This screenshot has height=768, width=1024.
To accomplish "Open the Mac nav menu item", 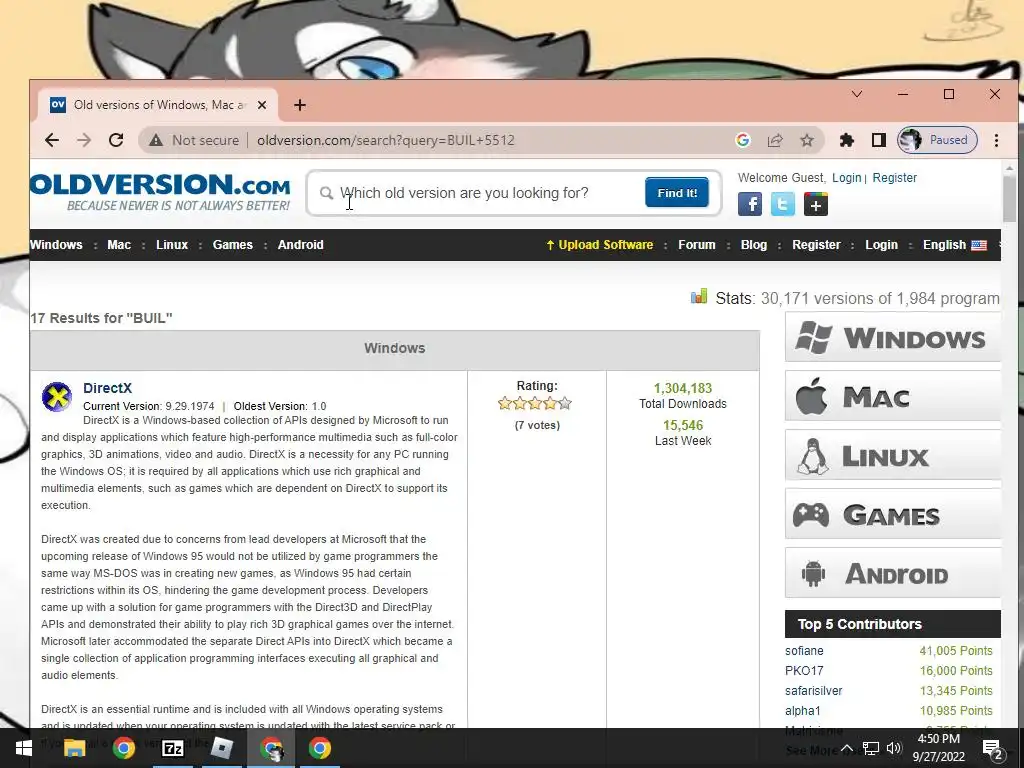I will tap(119, 245).
